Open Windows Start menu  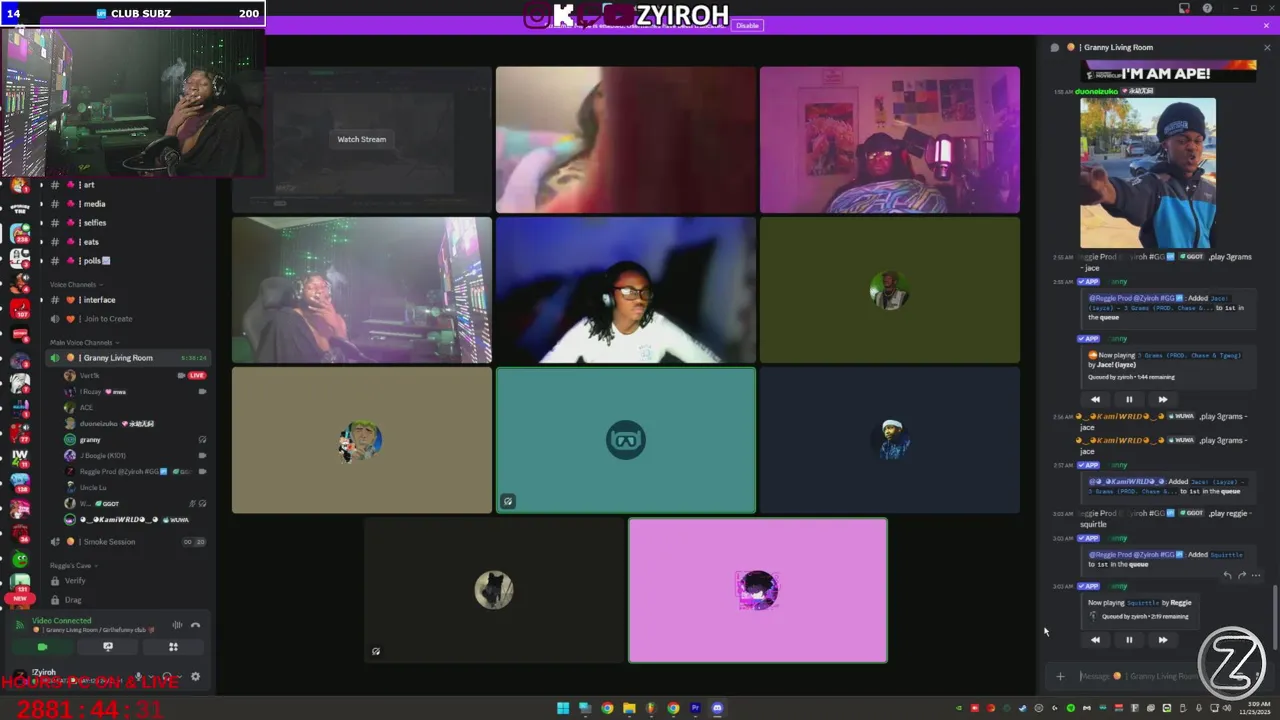pyautogui.click(x=563, y=709)
